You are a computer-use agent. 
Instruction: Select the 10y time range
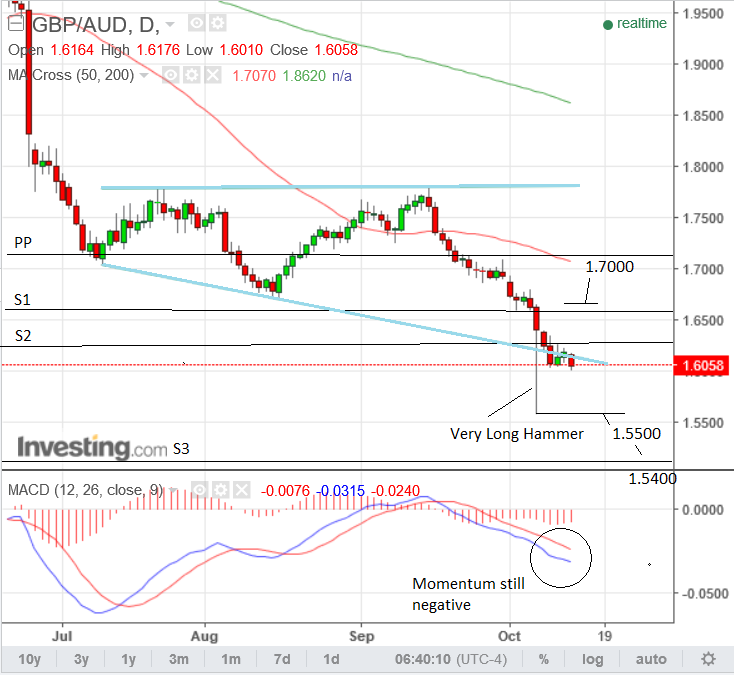[x=29, y=659]
